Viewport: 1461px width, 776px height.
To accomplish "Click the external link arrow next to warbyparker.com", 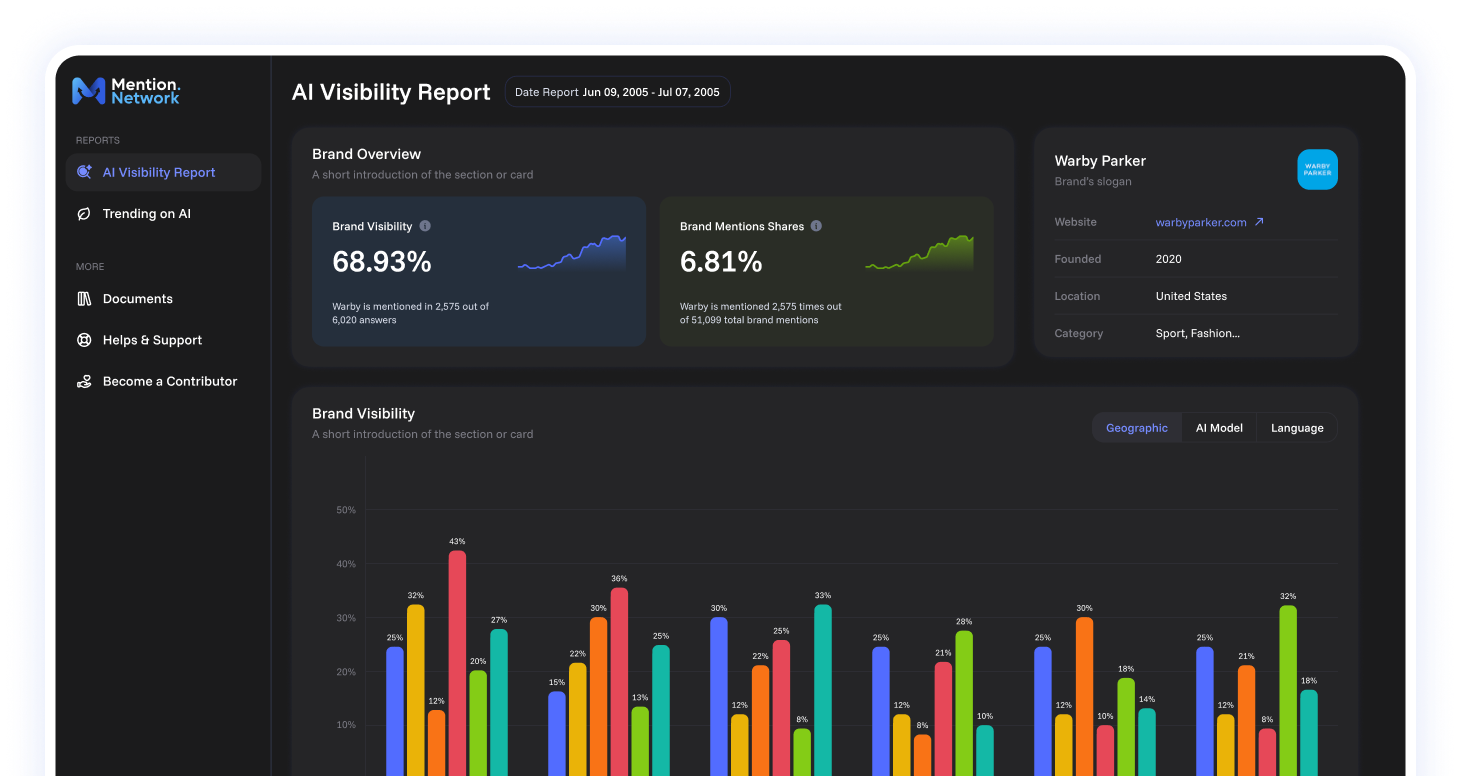I will [1259, 222].
